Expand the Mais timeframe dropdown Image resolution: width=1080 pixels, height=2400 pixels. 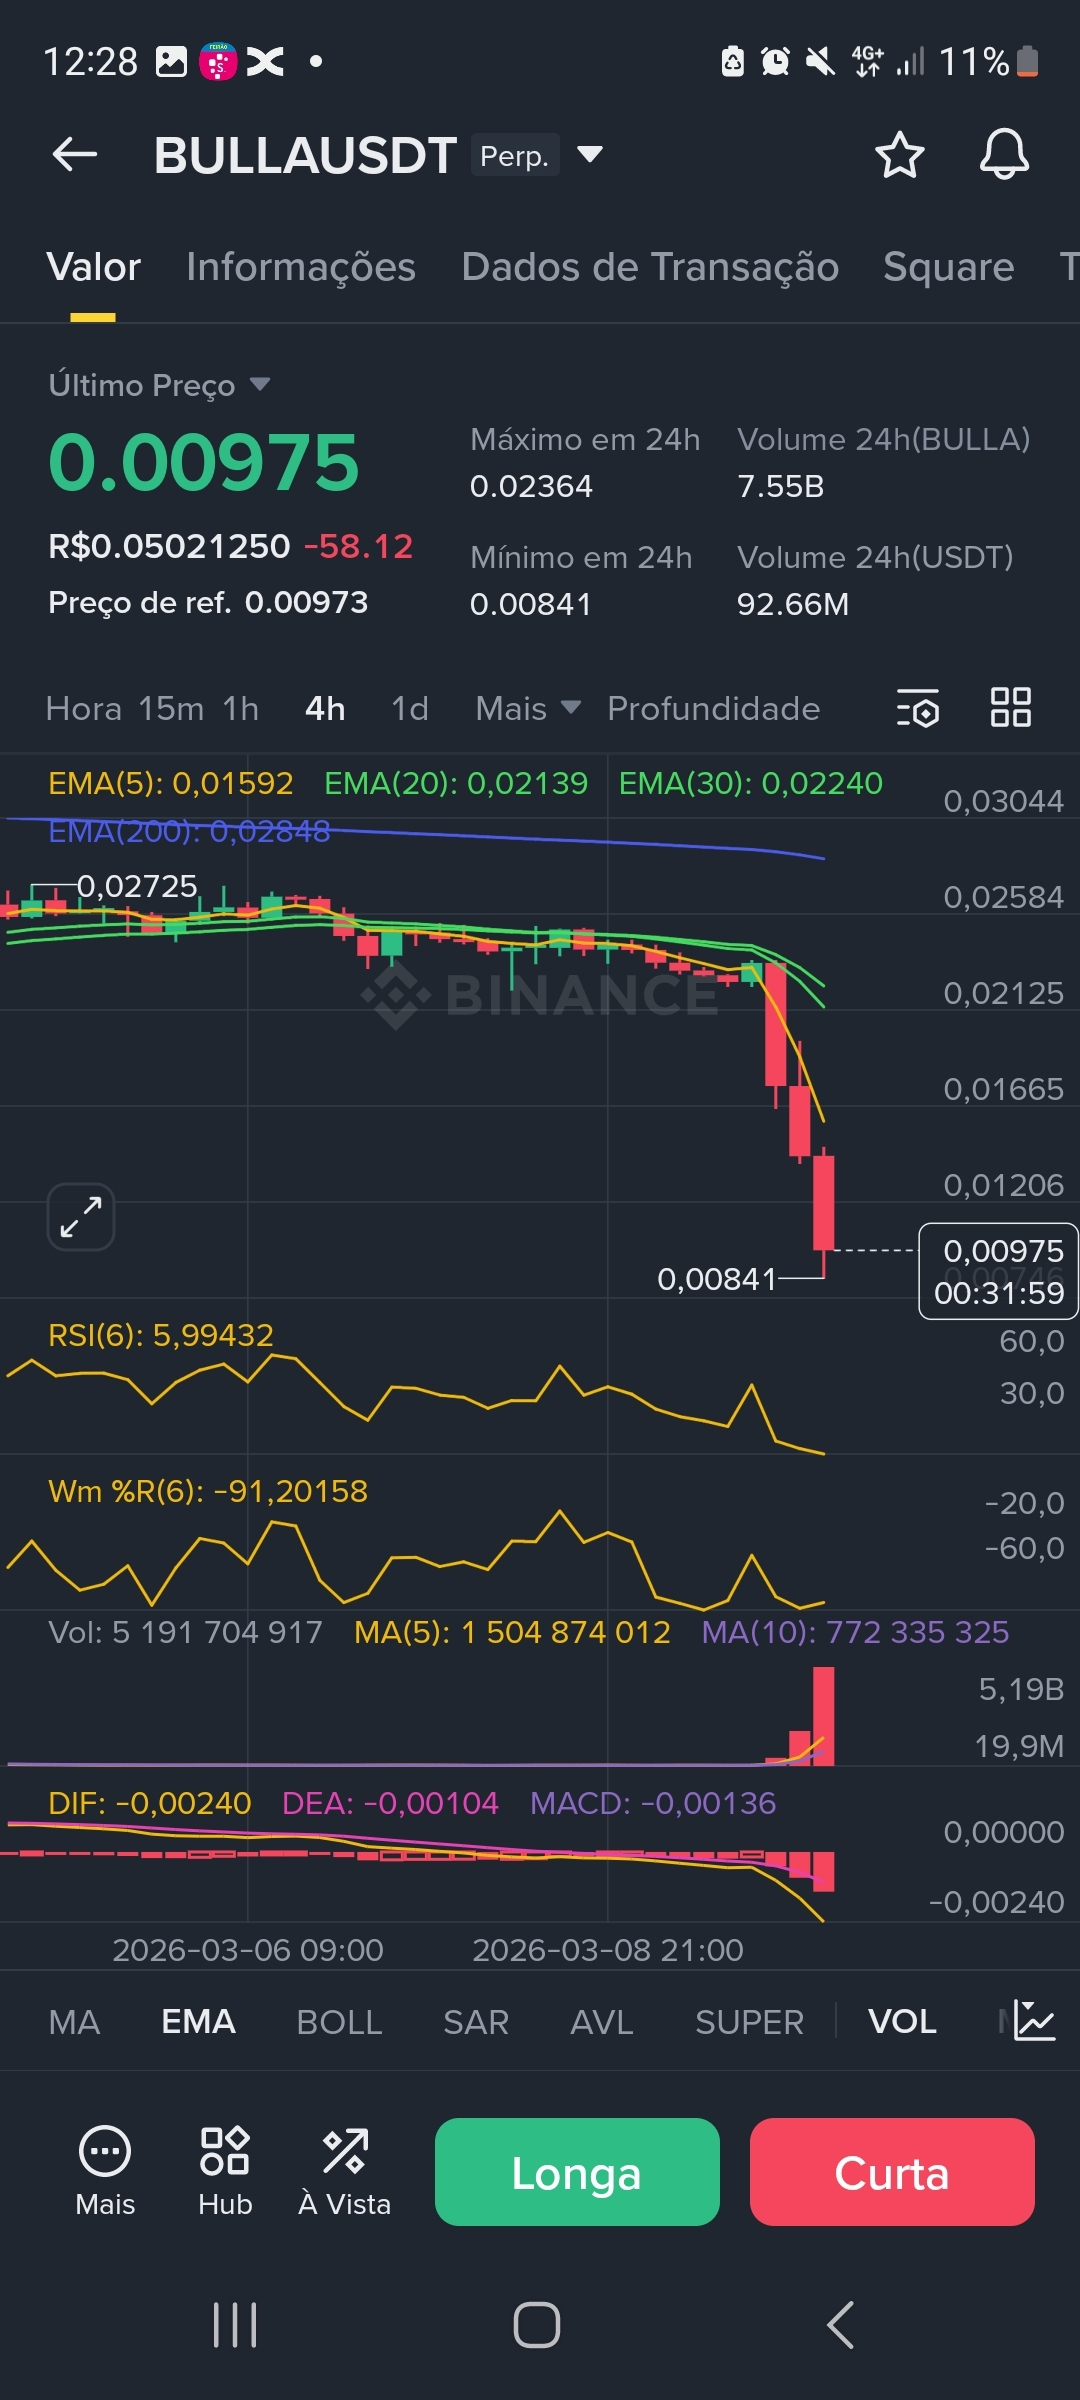[x=528, y=708]
